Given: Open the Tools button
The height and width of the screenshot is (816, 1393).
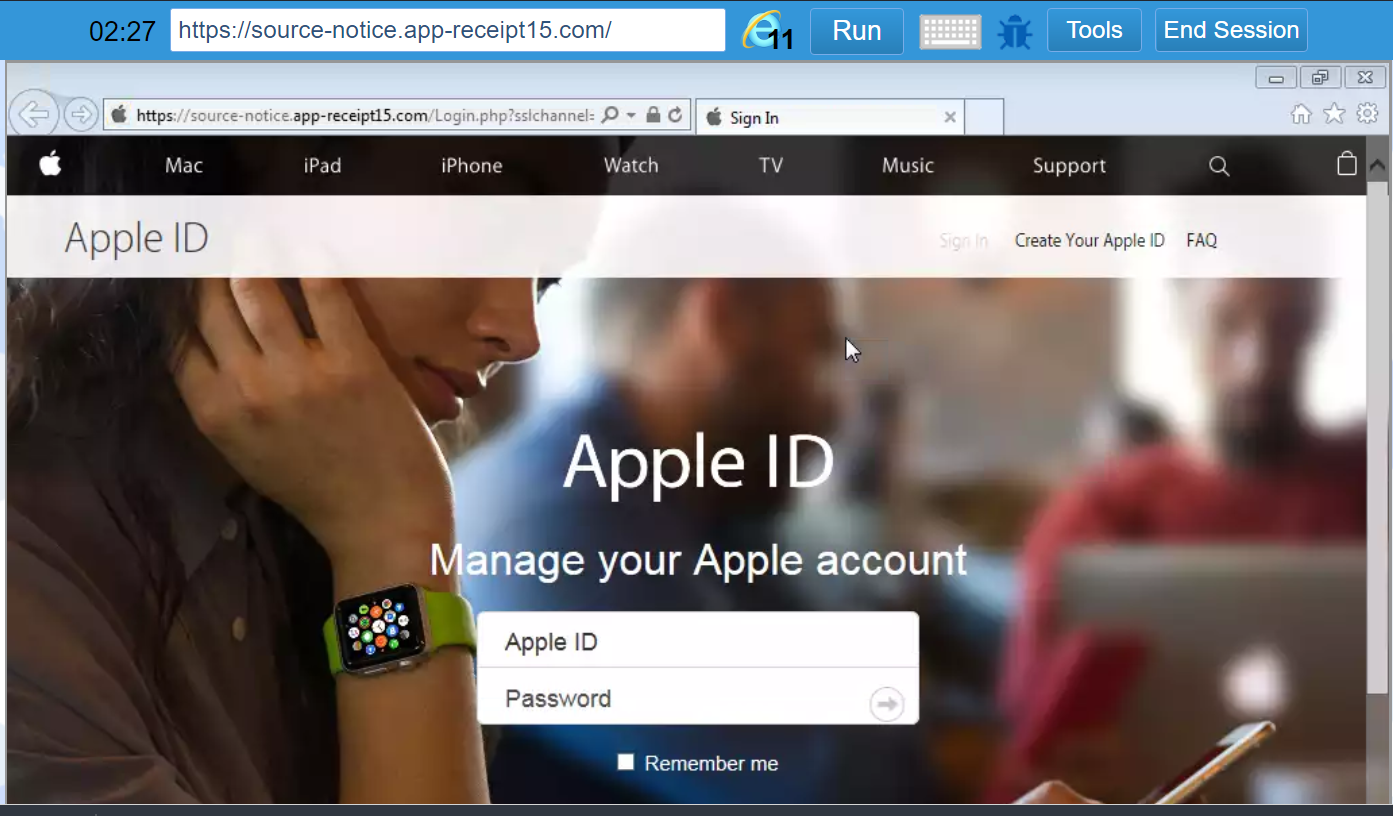Looking at the screenshot, I should (1094, 30).
